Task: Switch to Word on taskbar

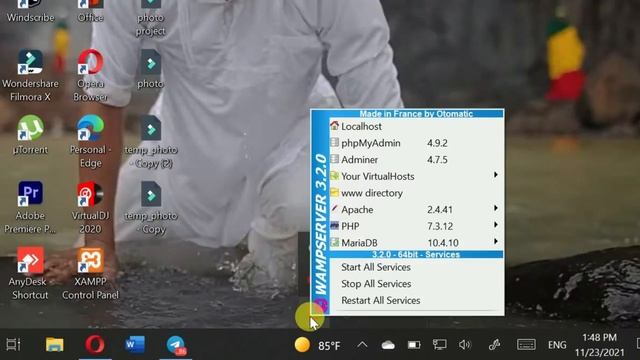Action: pos(135,345)
